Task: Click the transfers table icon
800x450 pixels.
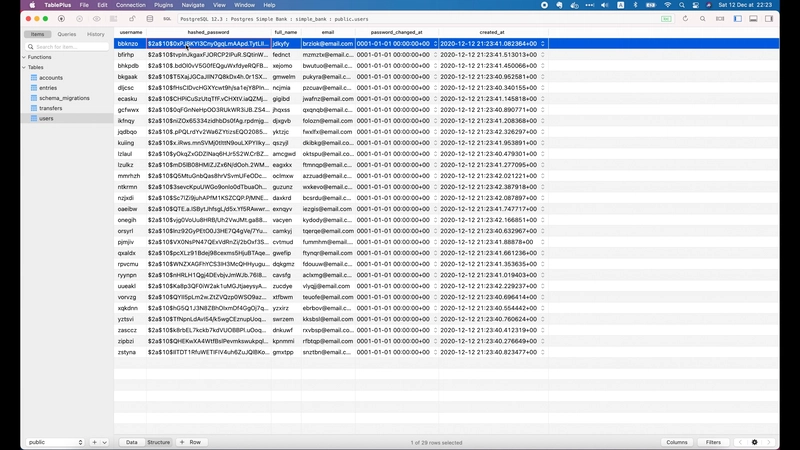Action: click(x=33, y=108)
